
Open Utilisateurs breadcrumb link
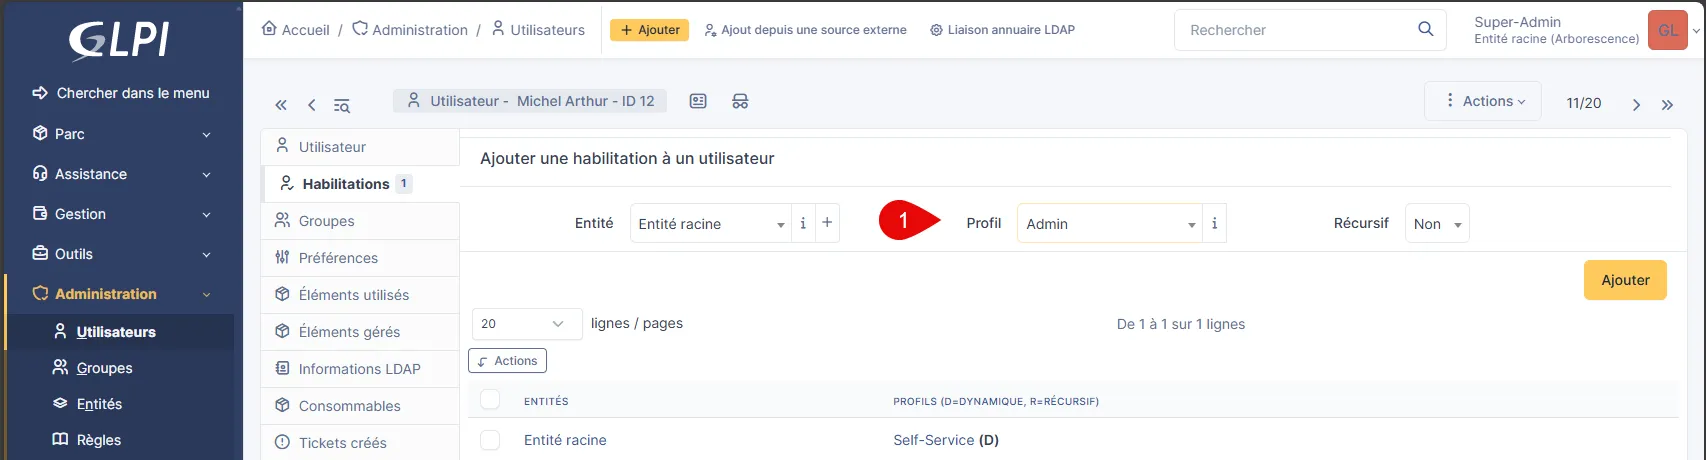pos(538,30)
